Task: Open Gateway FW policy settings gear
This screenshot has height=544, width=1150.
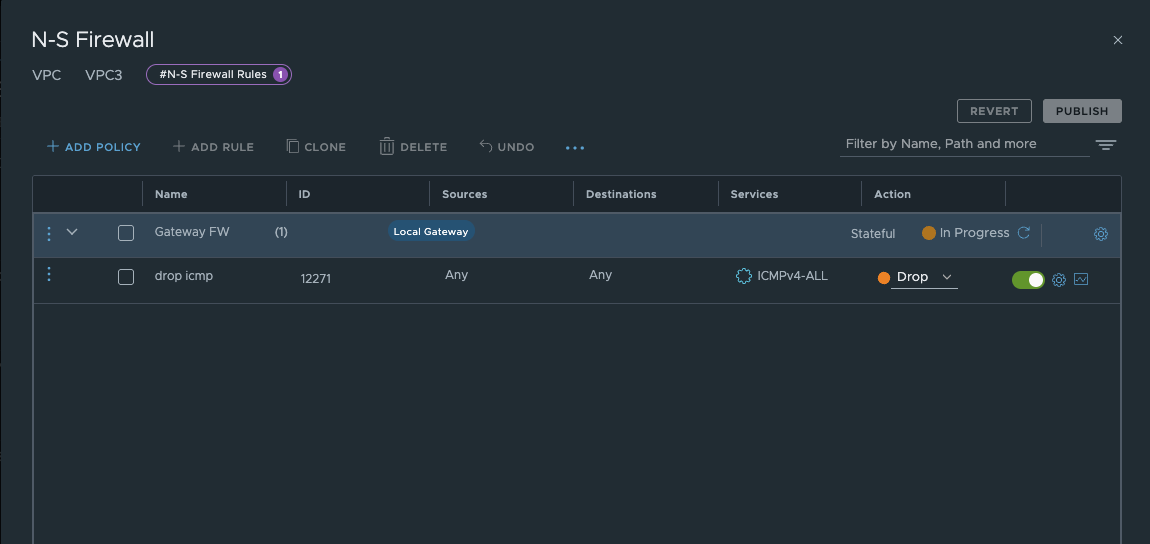Action: point(1101,234)
